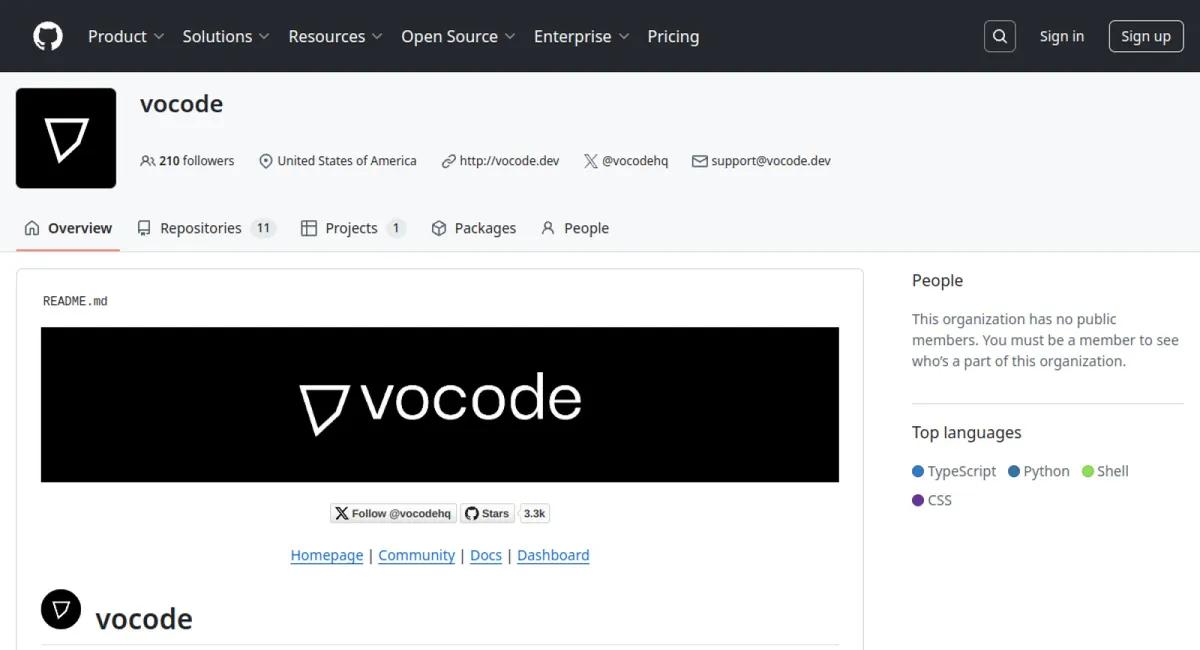Screen dimensions: 1200x650
Task: Click the location pin icon
Action: (x=266, y=161)
